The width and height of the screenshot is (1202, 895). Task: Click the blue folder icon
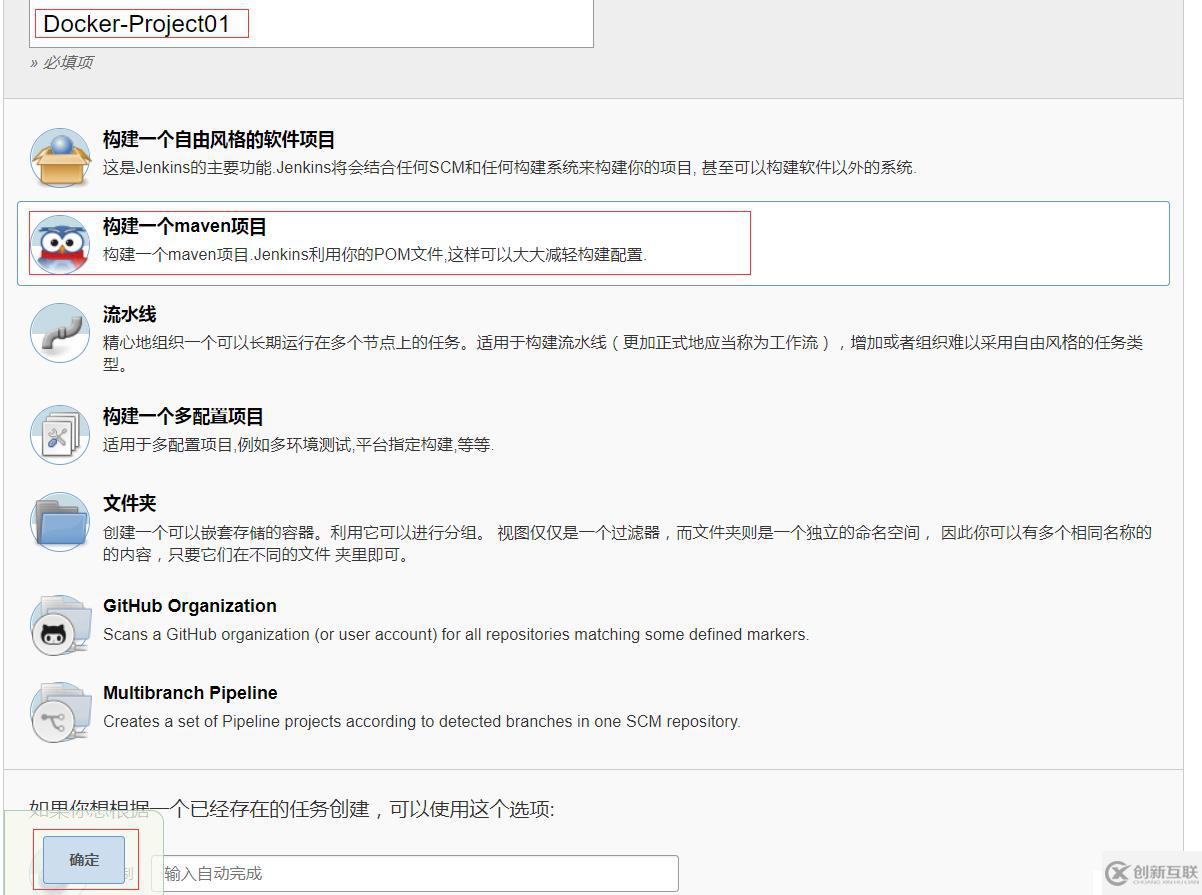click(60, 521)
